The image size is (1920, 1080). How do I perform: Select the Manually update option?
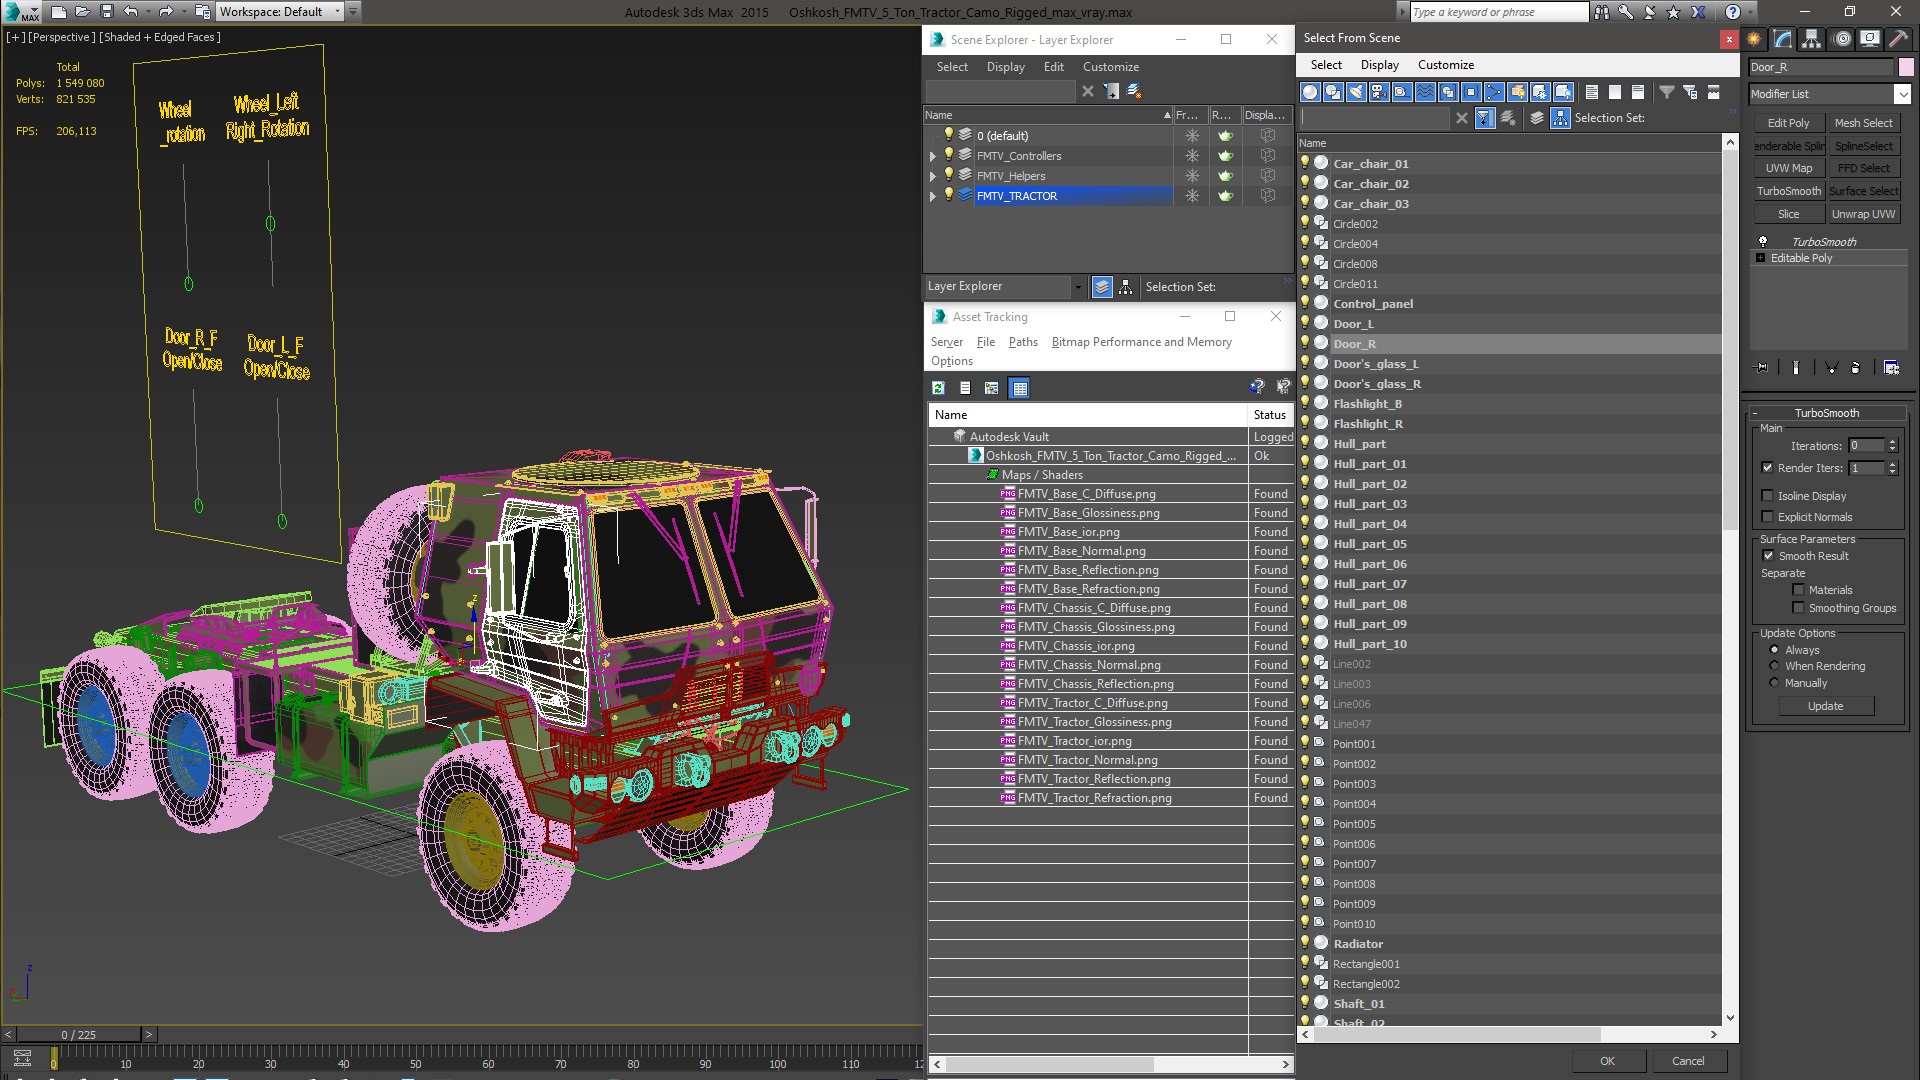(x=1774, y=683)
